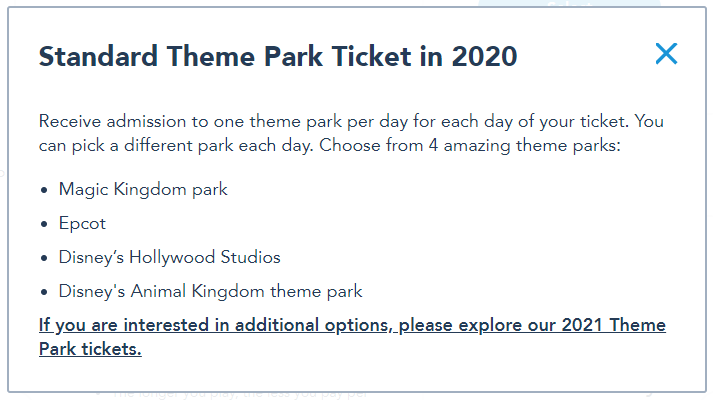
Task: Select the Disney's Hollywood Studios list item
Action: click(x=169, y=257)
